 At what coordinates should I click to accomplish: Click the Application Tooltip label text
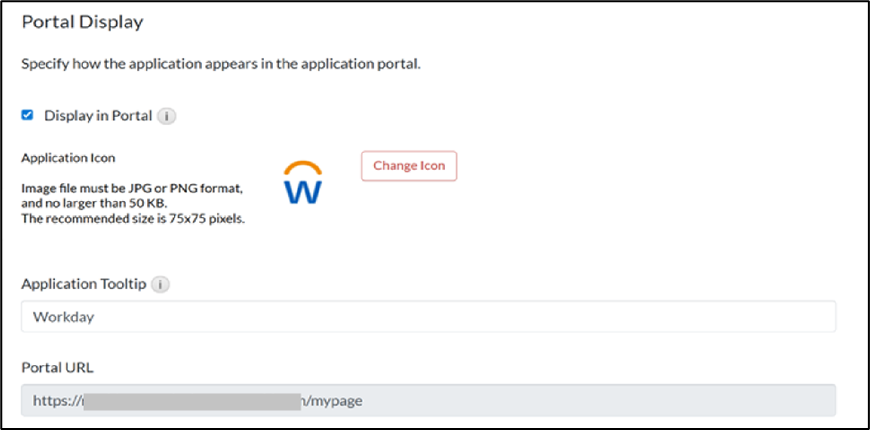(x=84, y=284)
